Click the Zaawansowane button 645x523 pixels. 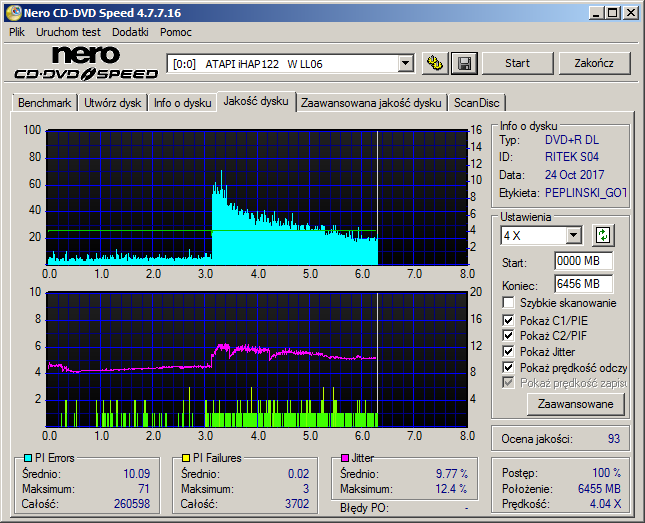click(x=575, y=404)
